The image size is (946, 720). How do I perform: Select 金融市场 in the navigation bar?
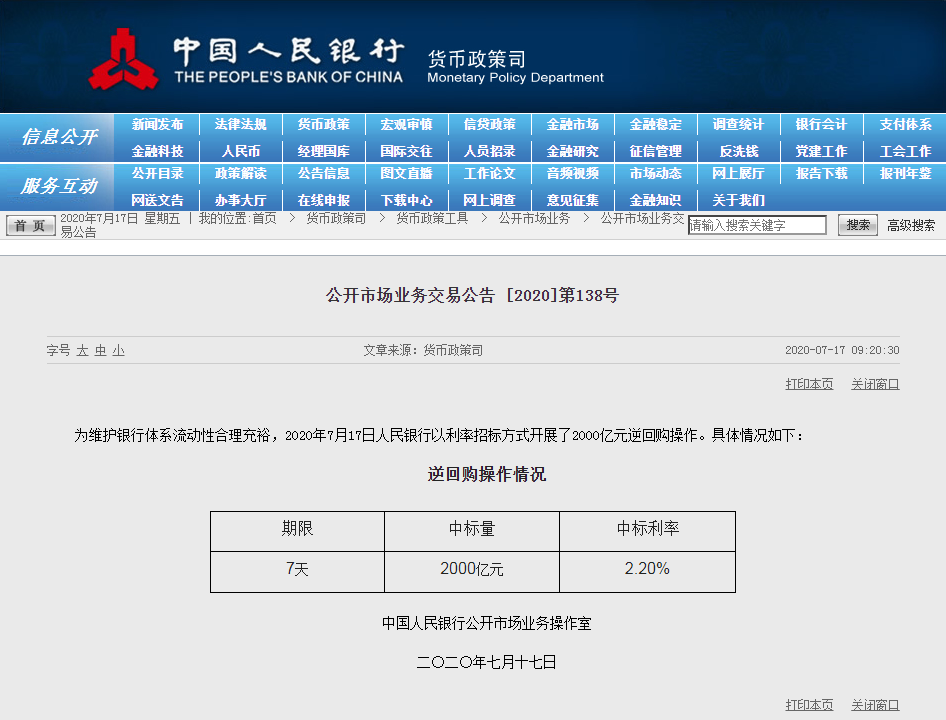(572, 125)
